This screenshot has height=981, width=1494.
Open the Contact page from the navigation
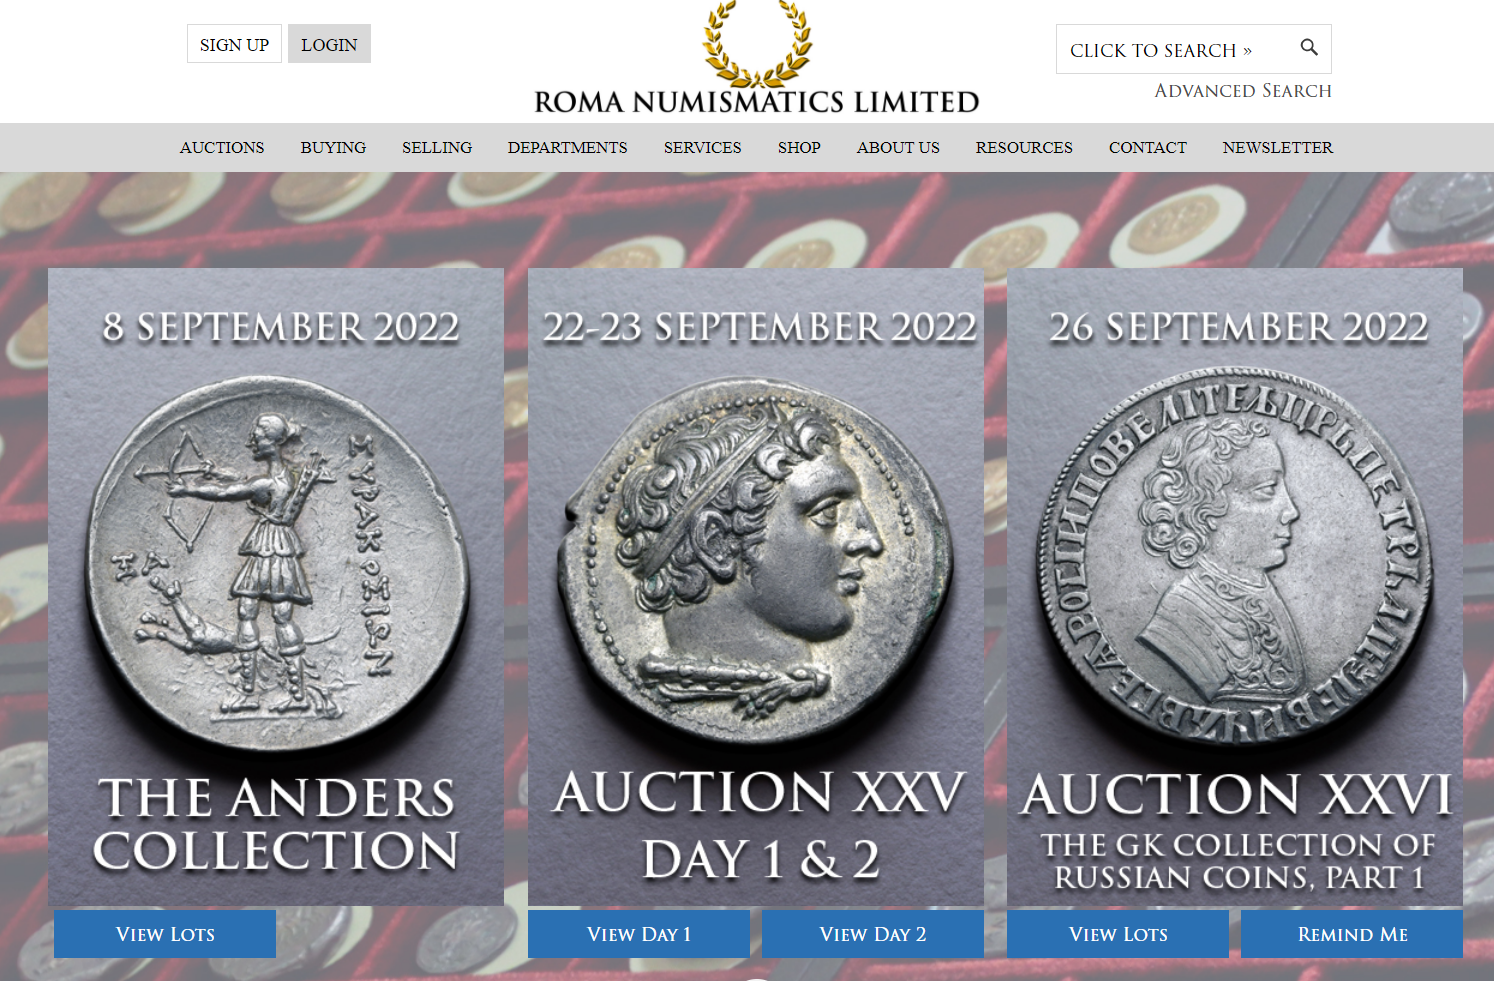coord(1147,147)
